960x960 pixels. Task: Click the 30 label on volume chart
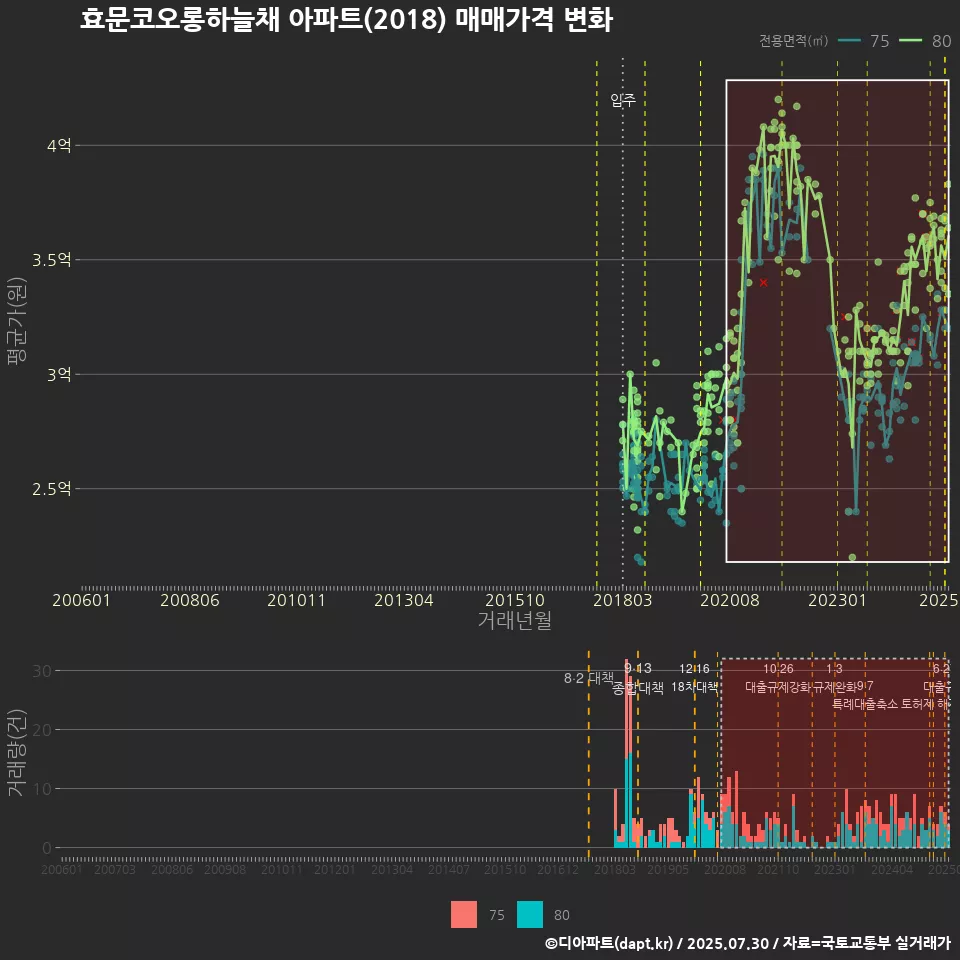click(x=42, y=671)
